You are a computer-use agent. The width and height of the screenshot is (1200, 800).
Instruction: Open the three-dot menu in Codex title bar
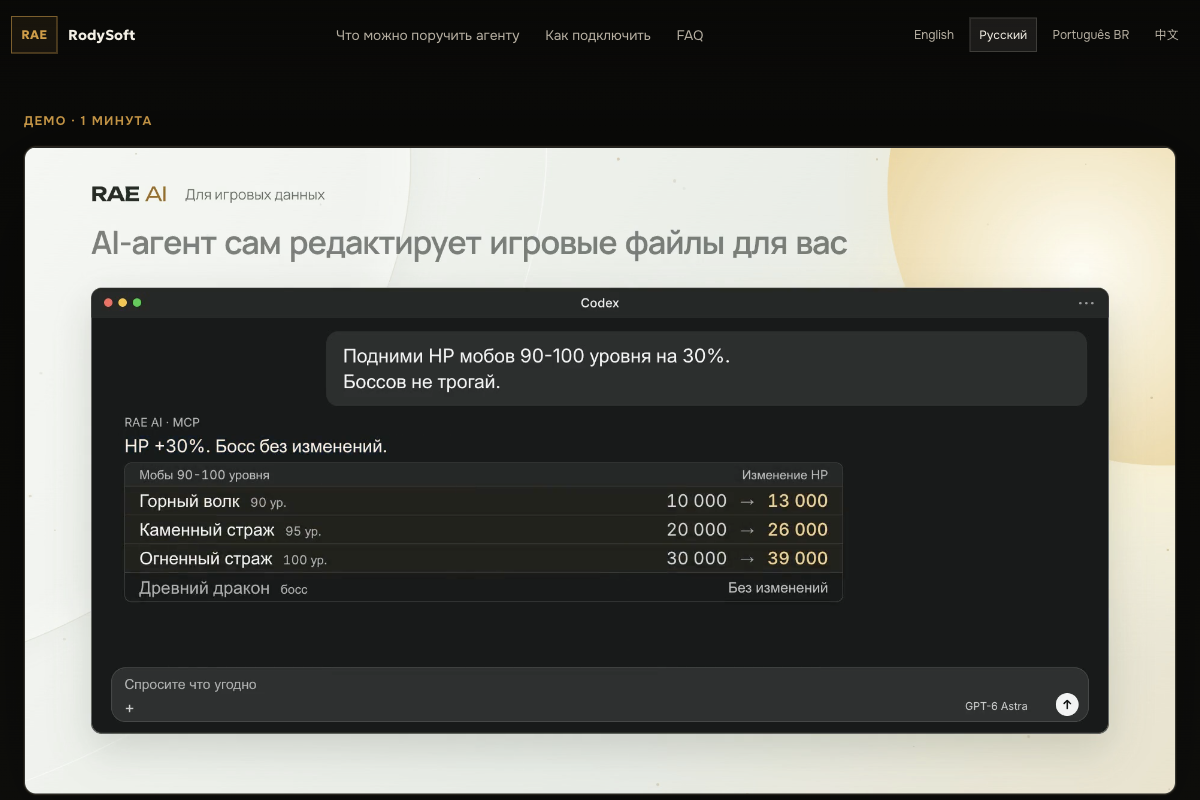click(1086, 303)
